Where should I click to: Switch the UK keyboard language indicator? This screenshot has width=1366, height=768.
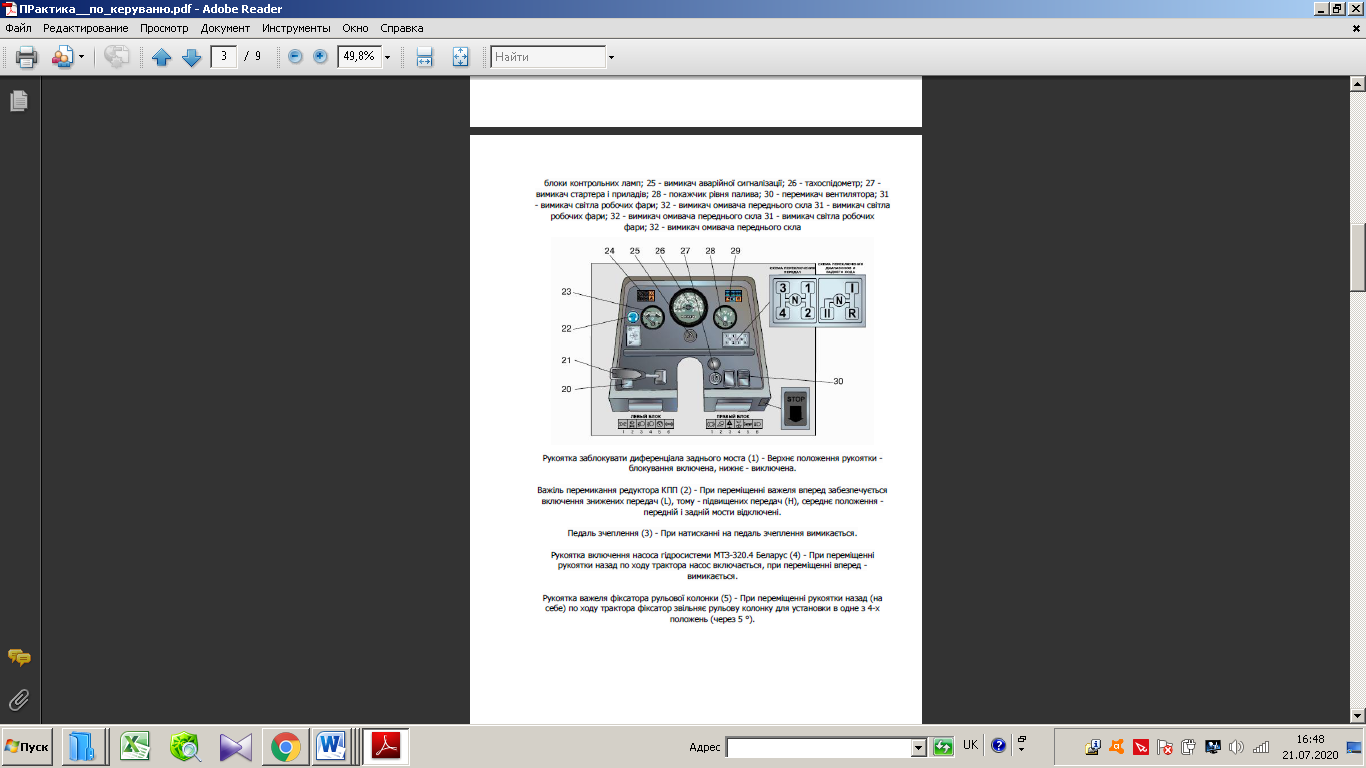[x=971, y=746]
